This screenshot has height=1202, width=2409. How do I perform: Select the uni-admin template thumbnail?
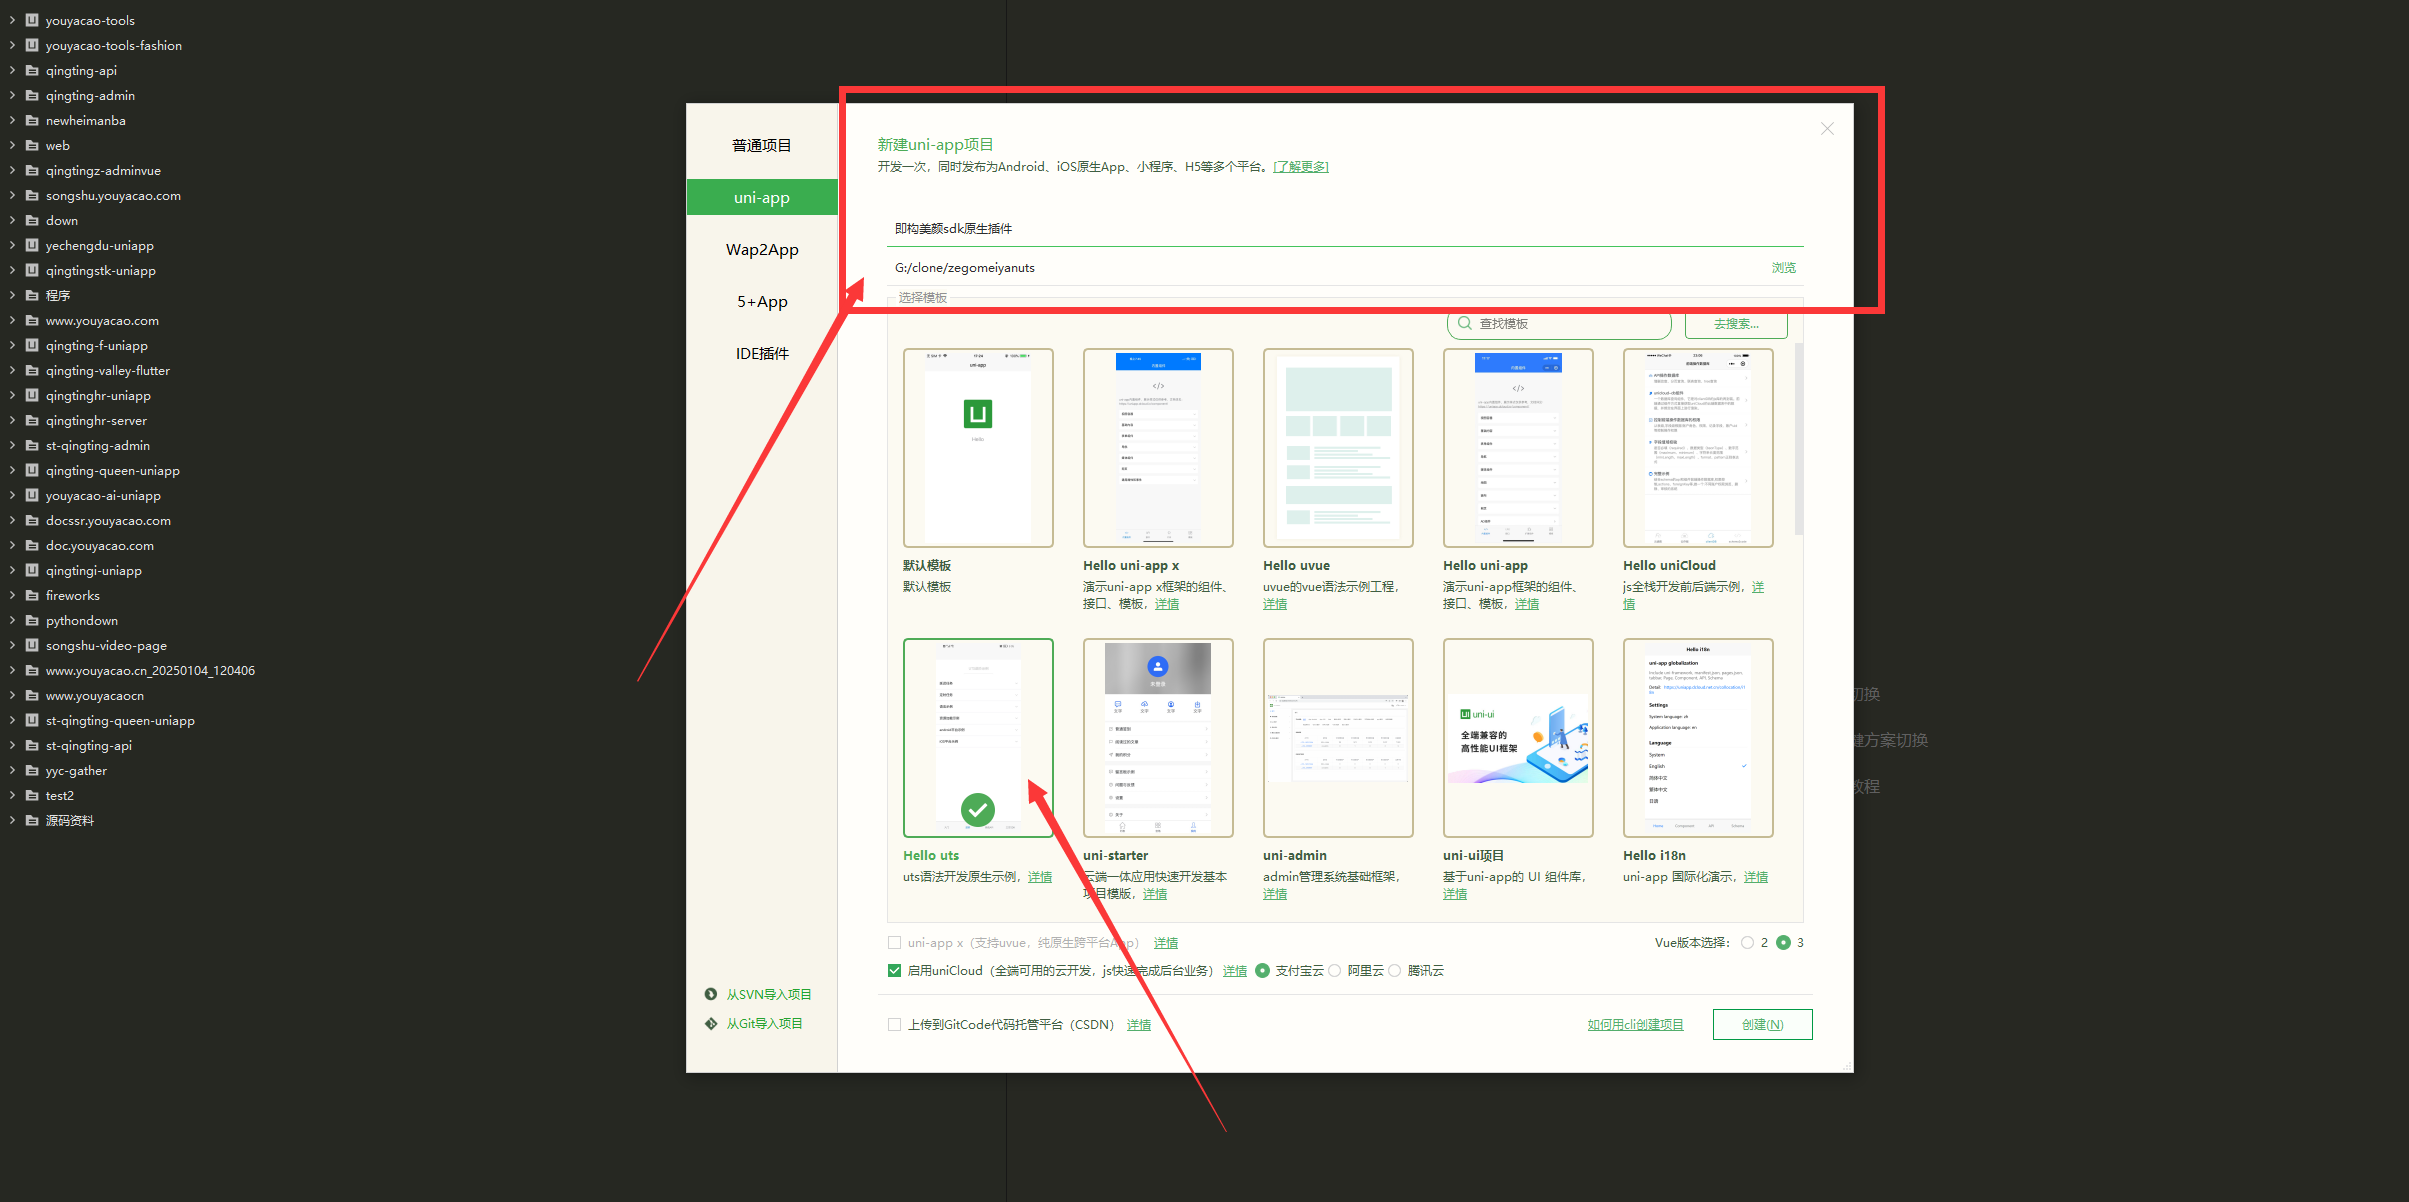coord(1338,738)
